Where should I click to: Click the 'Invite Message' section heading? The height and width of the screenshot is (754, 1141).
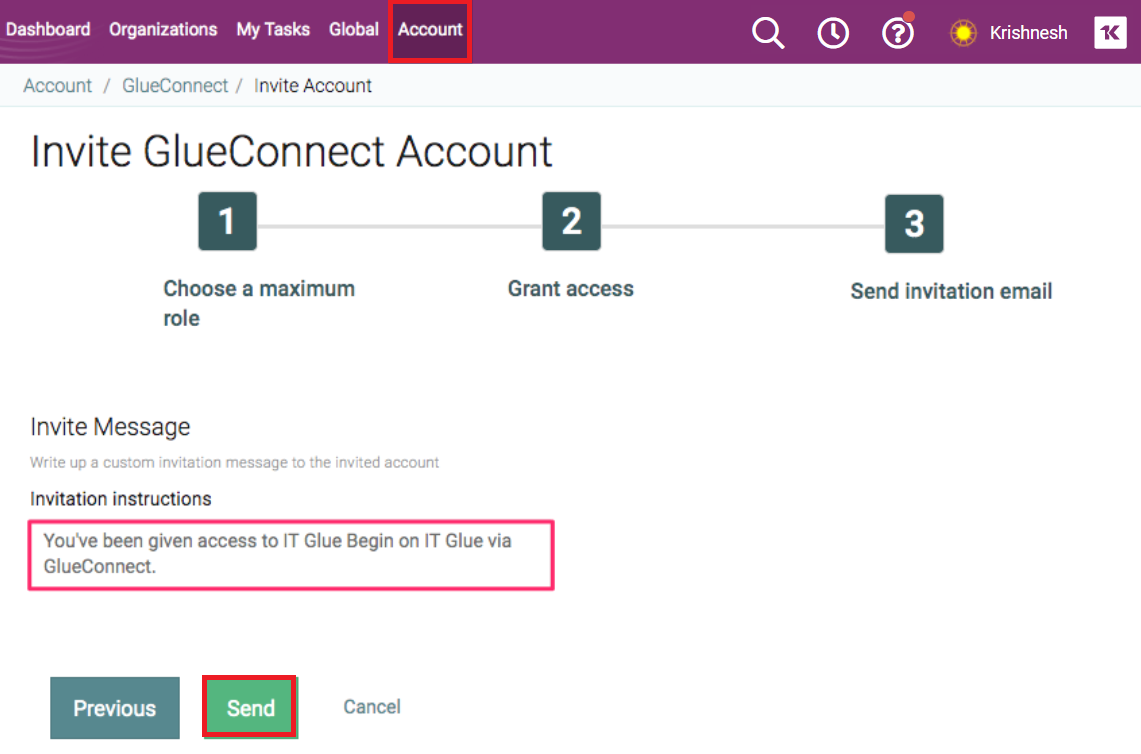click(x=110, y=426)
